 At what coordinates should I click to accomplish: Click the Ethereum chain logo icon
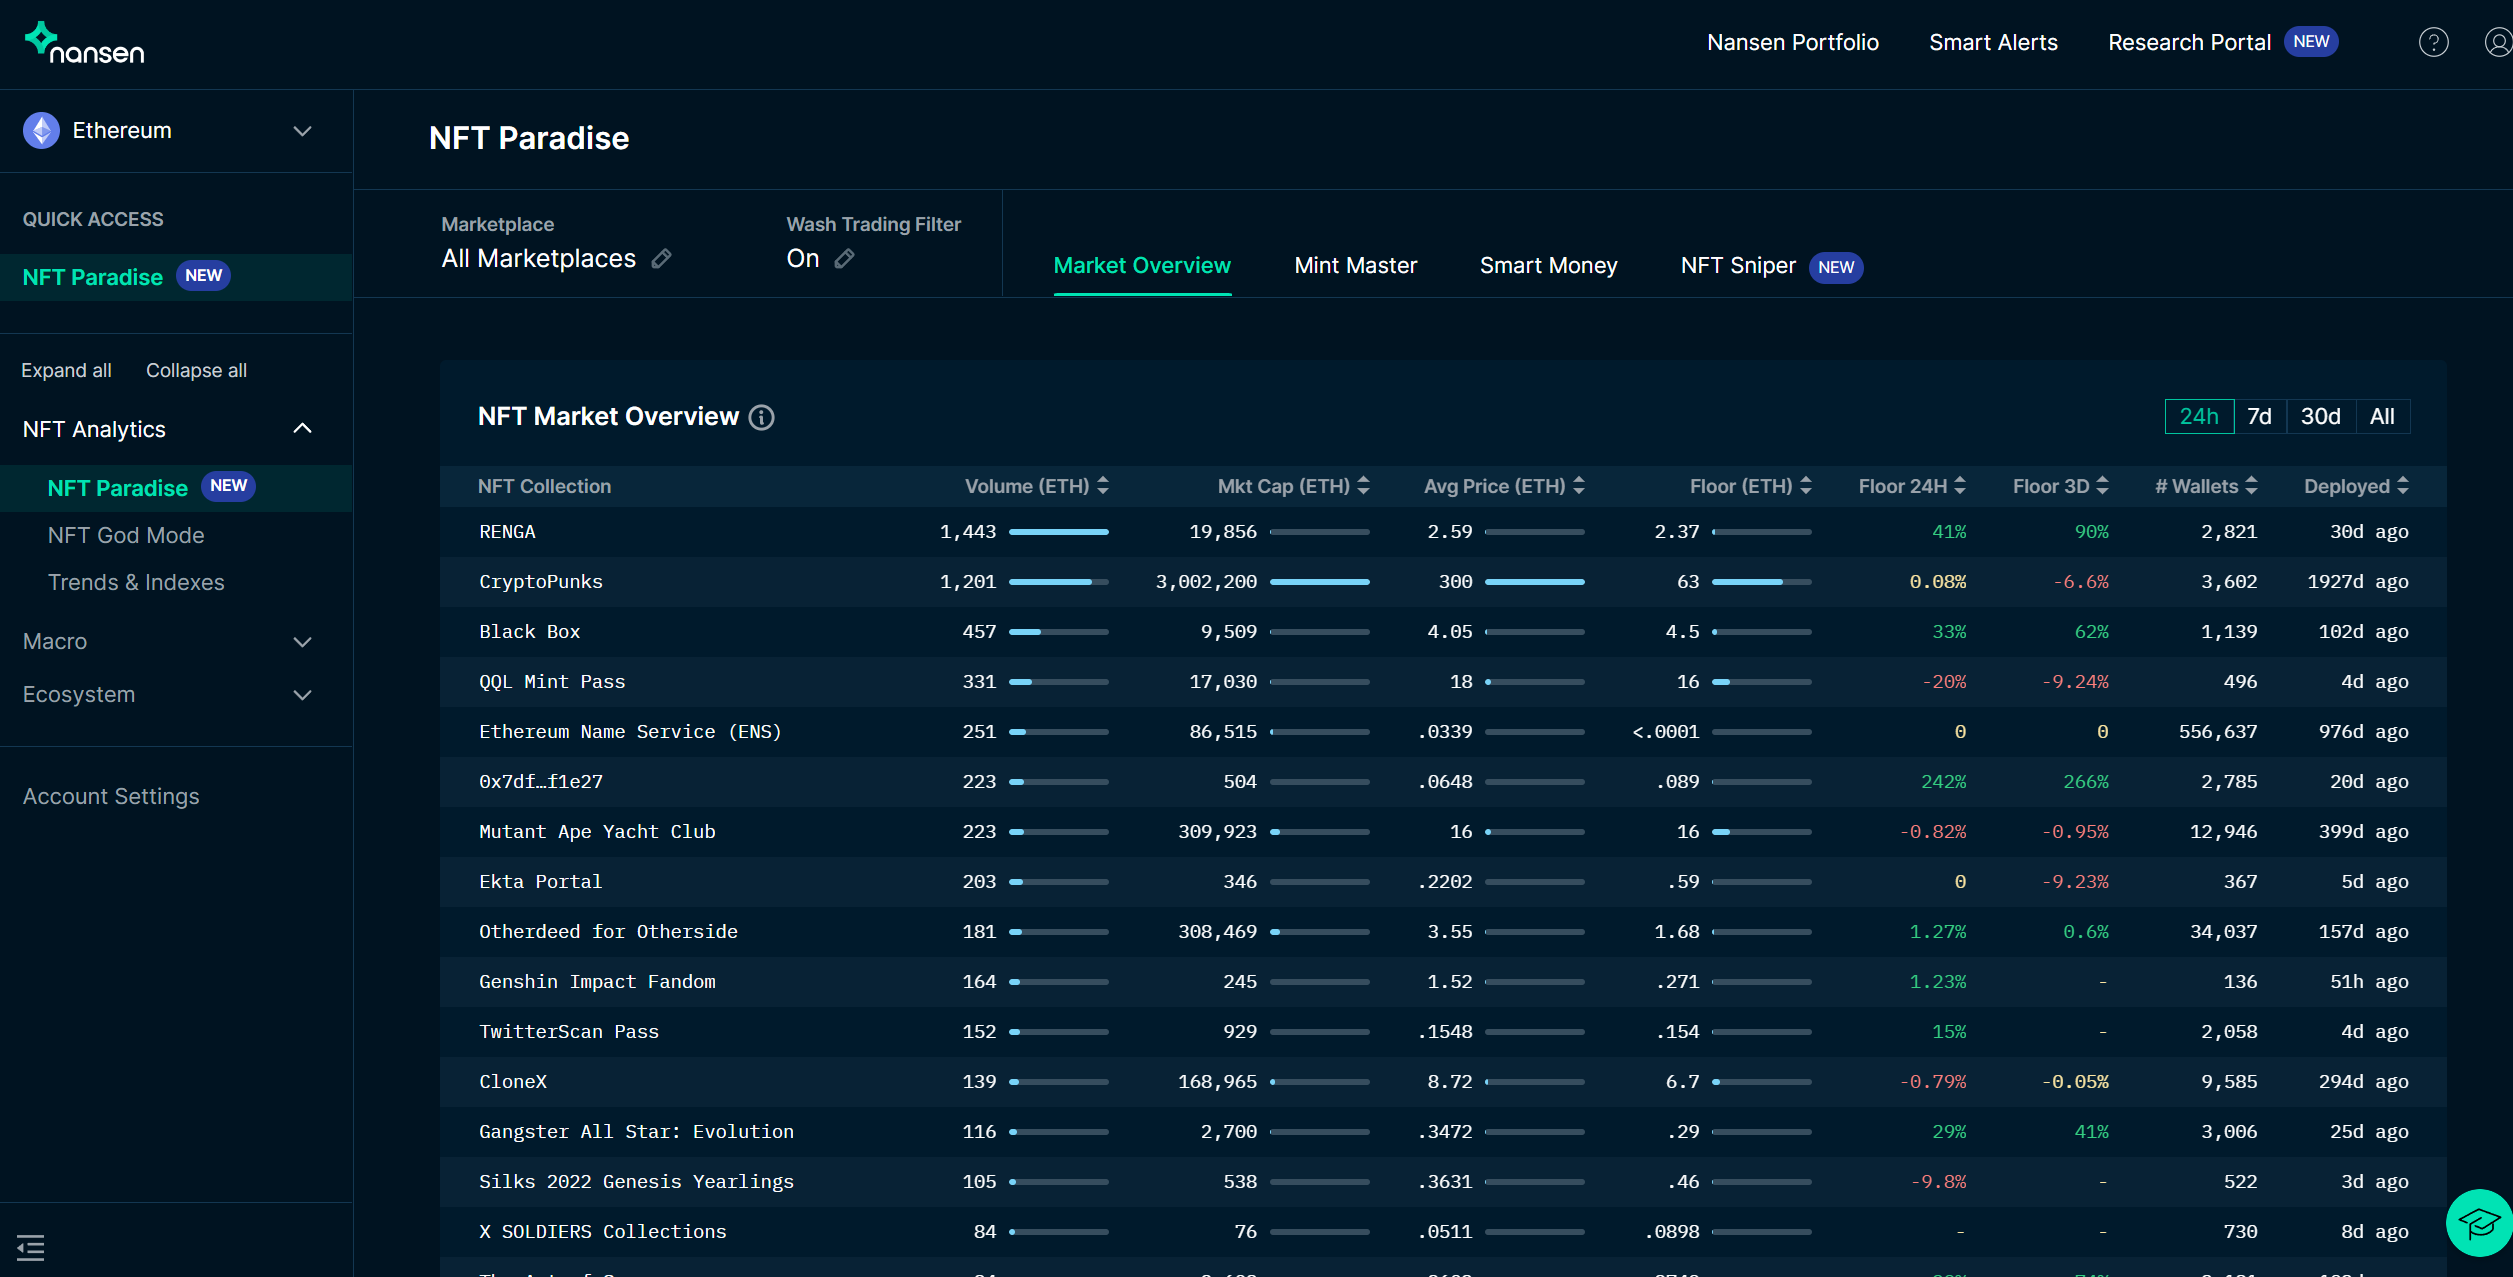41,131
